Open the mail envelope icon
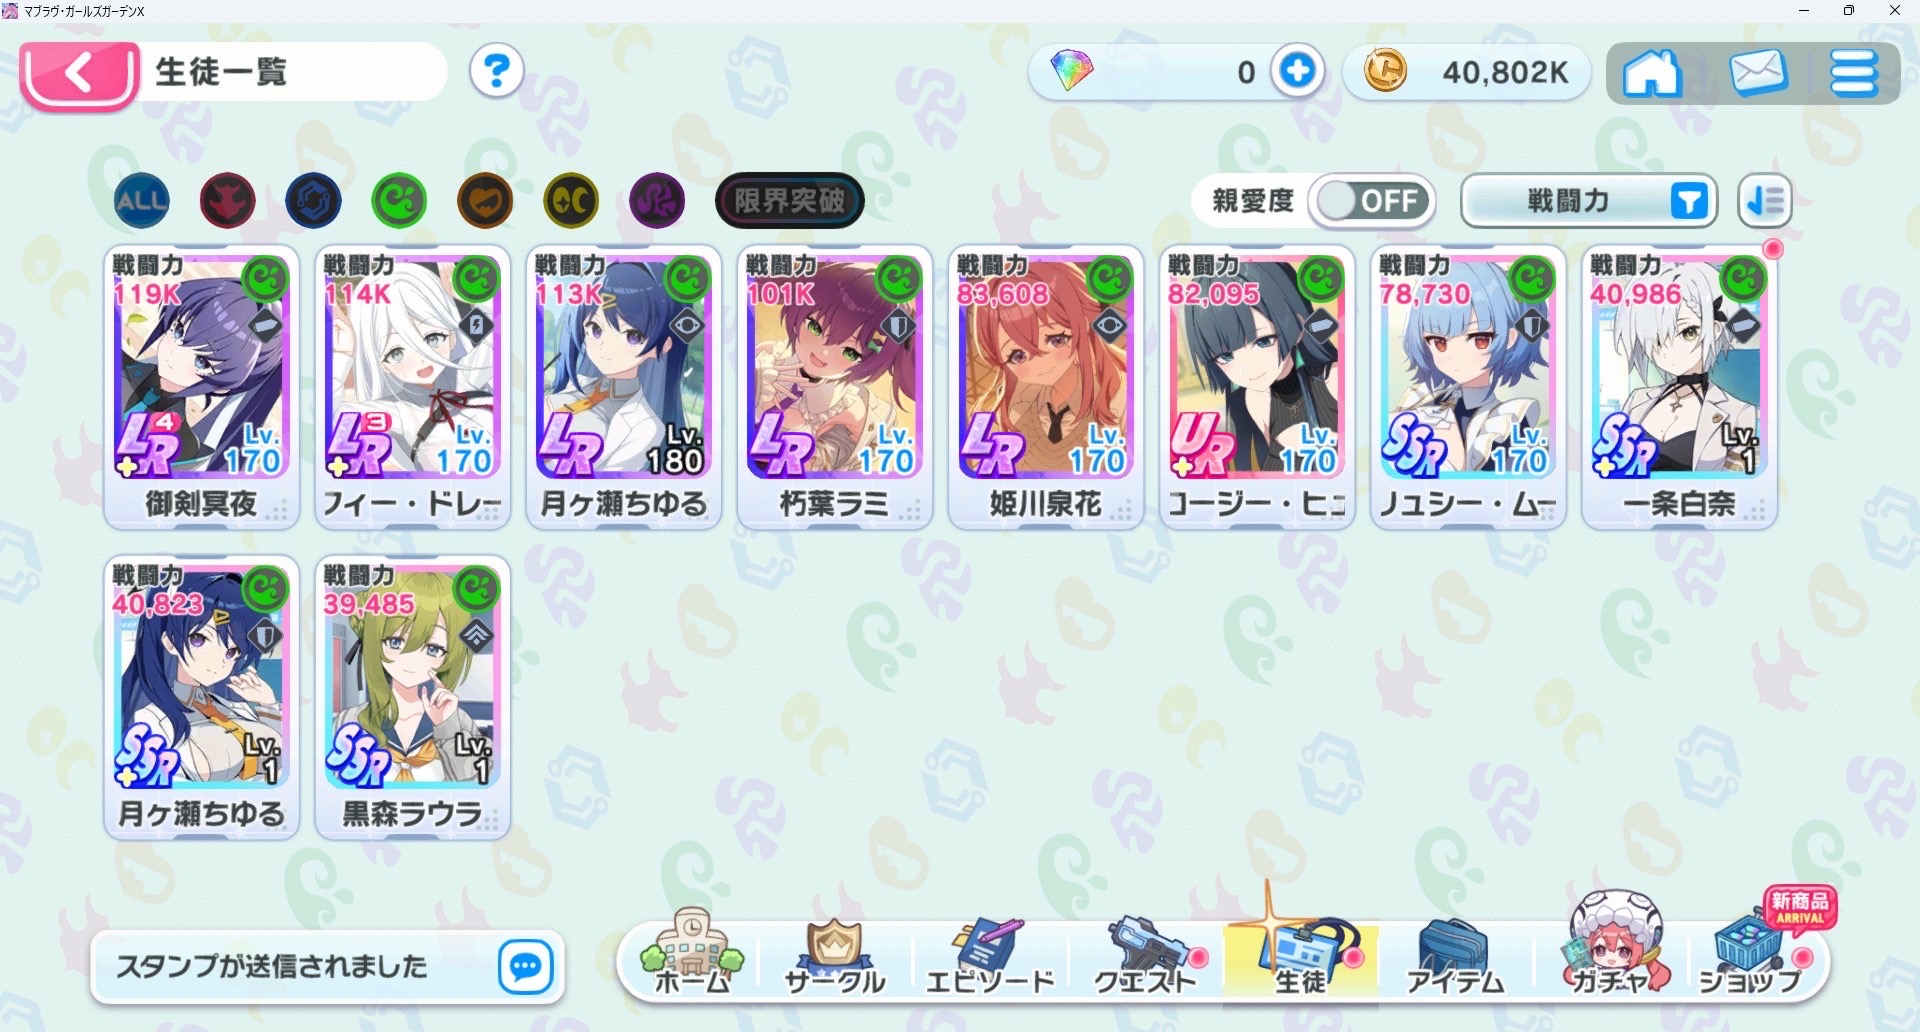The image size is (1920, 1032). (1757, 73)
